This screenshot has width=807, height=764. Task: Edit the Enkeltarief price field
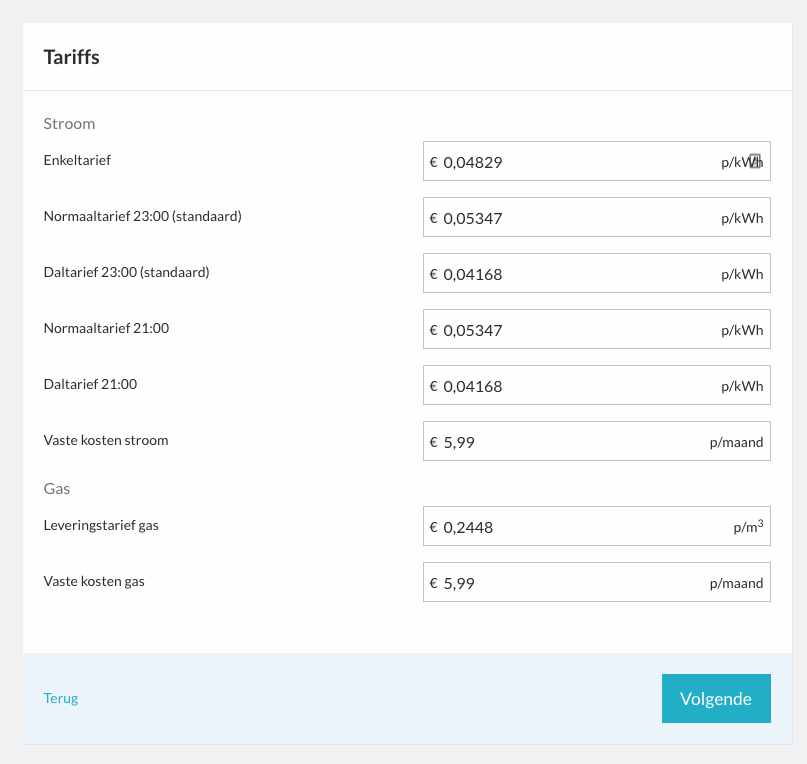tap(597, 161)
